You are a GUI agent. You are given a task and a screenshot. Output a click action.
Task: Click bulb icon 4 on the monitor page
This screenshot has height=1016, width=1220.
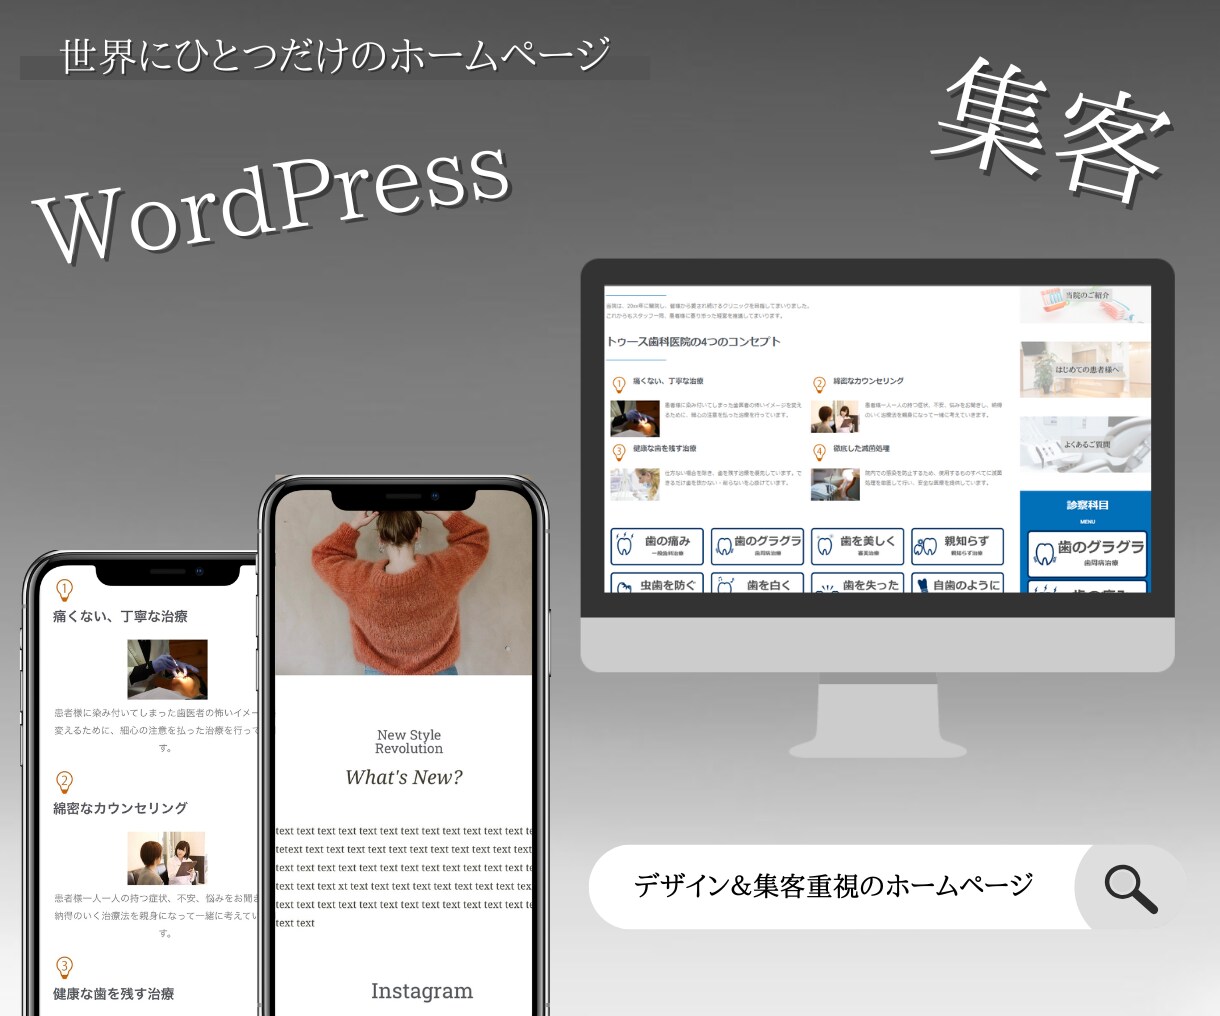pyautogui.click(x=819, y=452)
